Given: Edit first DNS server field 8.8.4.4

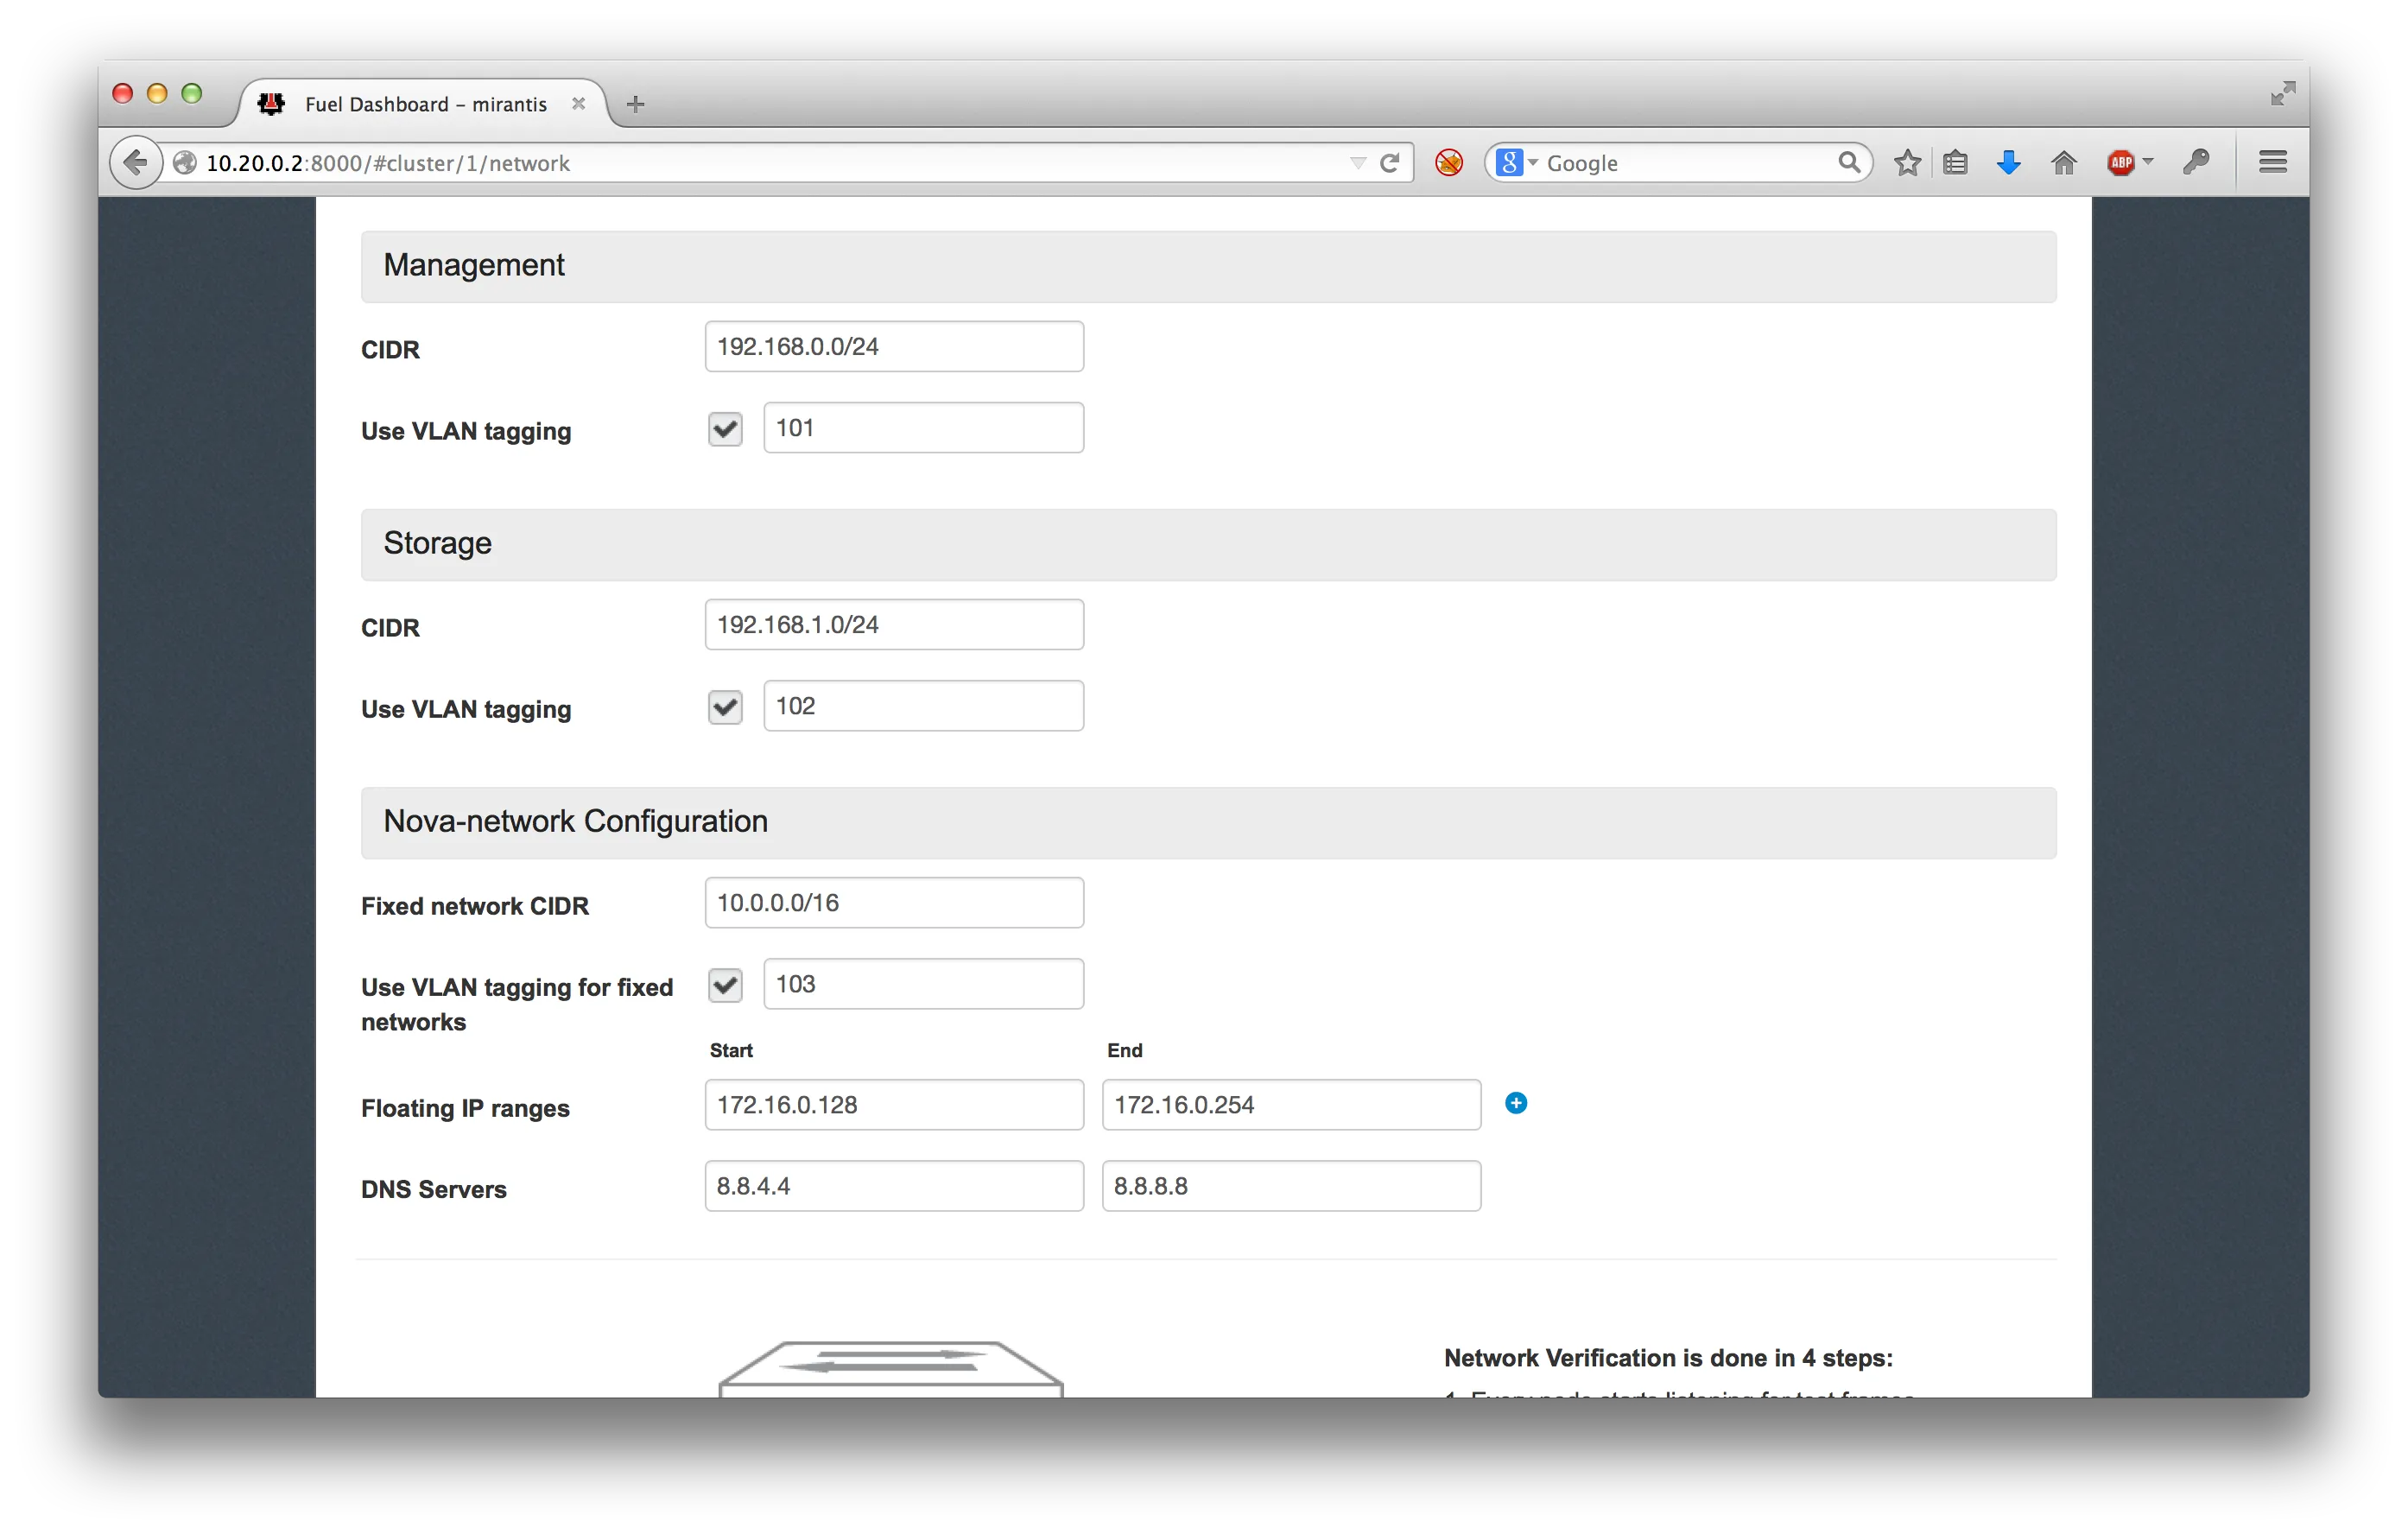Looking at the screenshot, I should [x=893, y=1186].
